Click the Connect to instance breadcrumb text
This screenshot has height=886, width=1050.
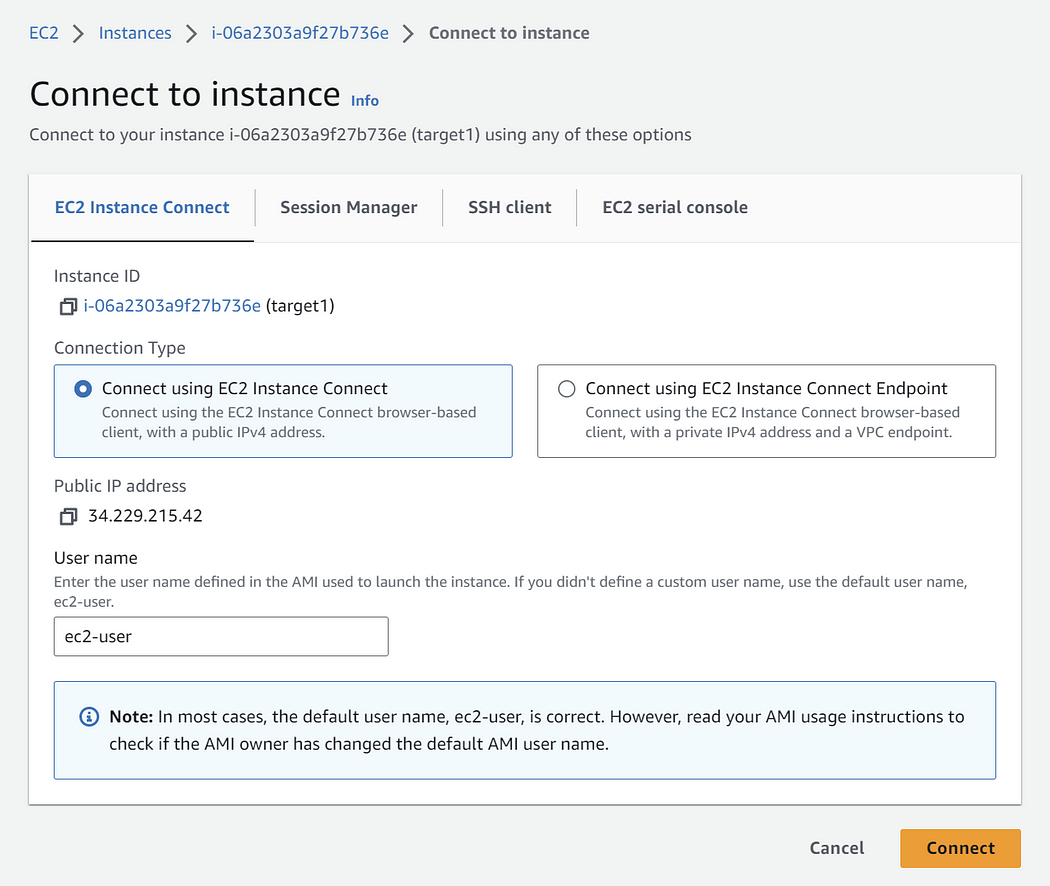click(x=509, y=33)
